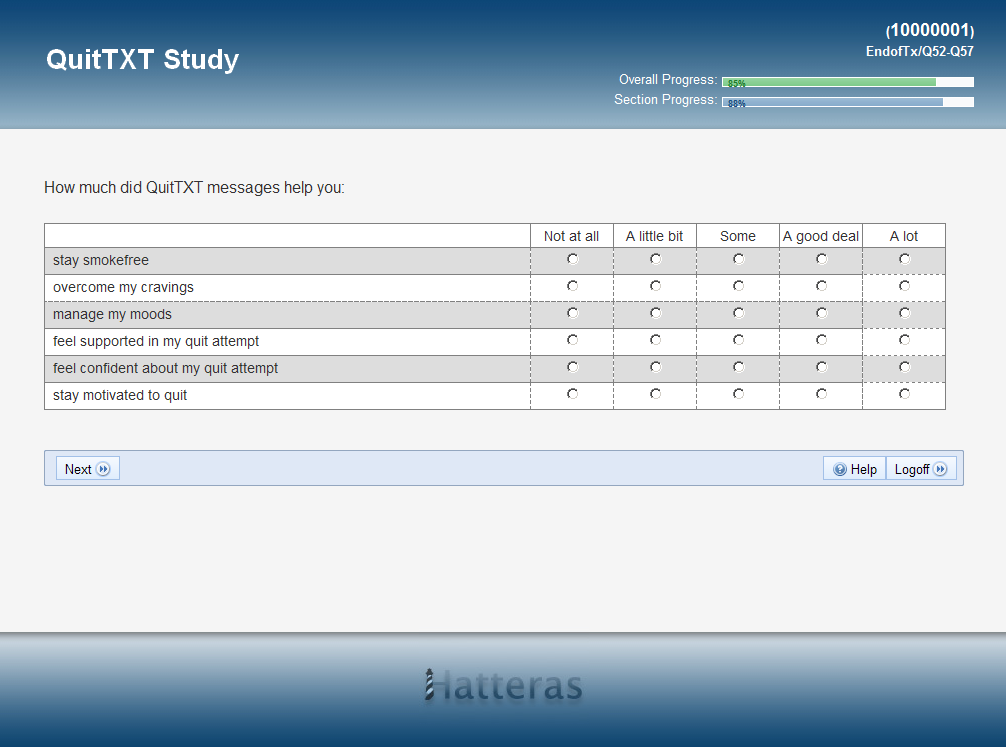Mark 'Some' for manage my moods
The height and width of the screenshot is (747, 1006).
738,313
